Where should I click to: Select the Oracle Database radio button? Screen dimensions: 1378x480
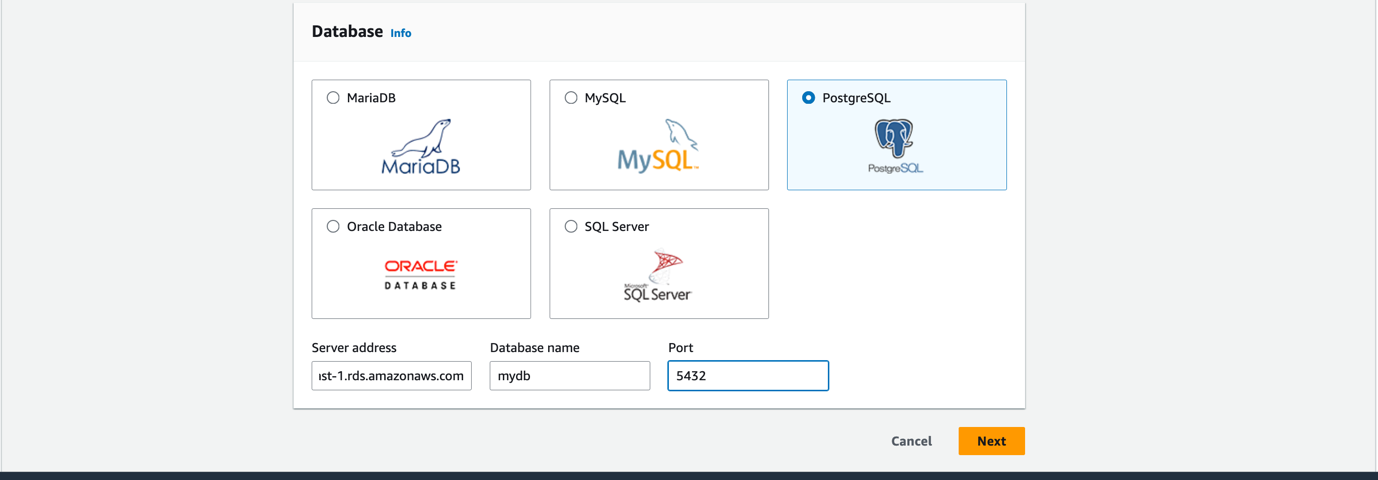[x=333, y=227]
